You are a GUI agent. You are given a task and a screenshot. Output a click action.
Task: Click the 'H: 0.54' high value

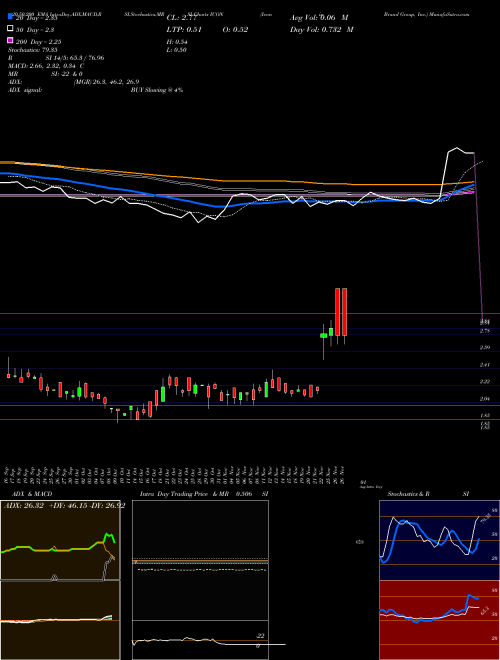[x=177, y=42]
